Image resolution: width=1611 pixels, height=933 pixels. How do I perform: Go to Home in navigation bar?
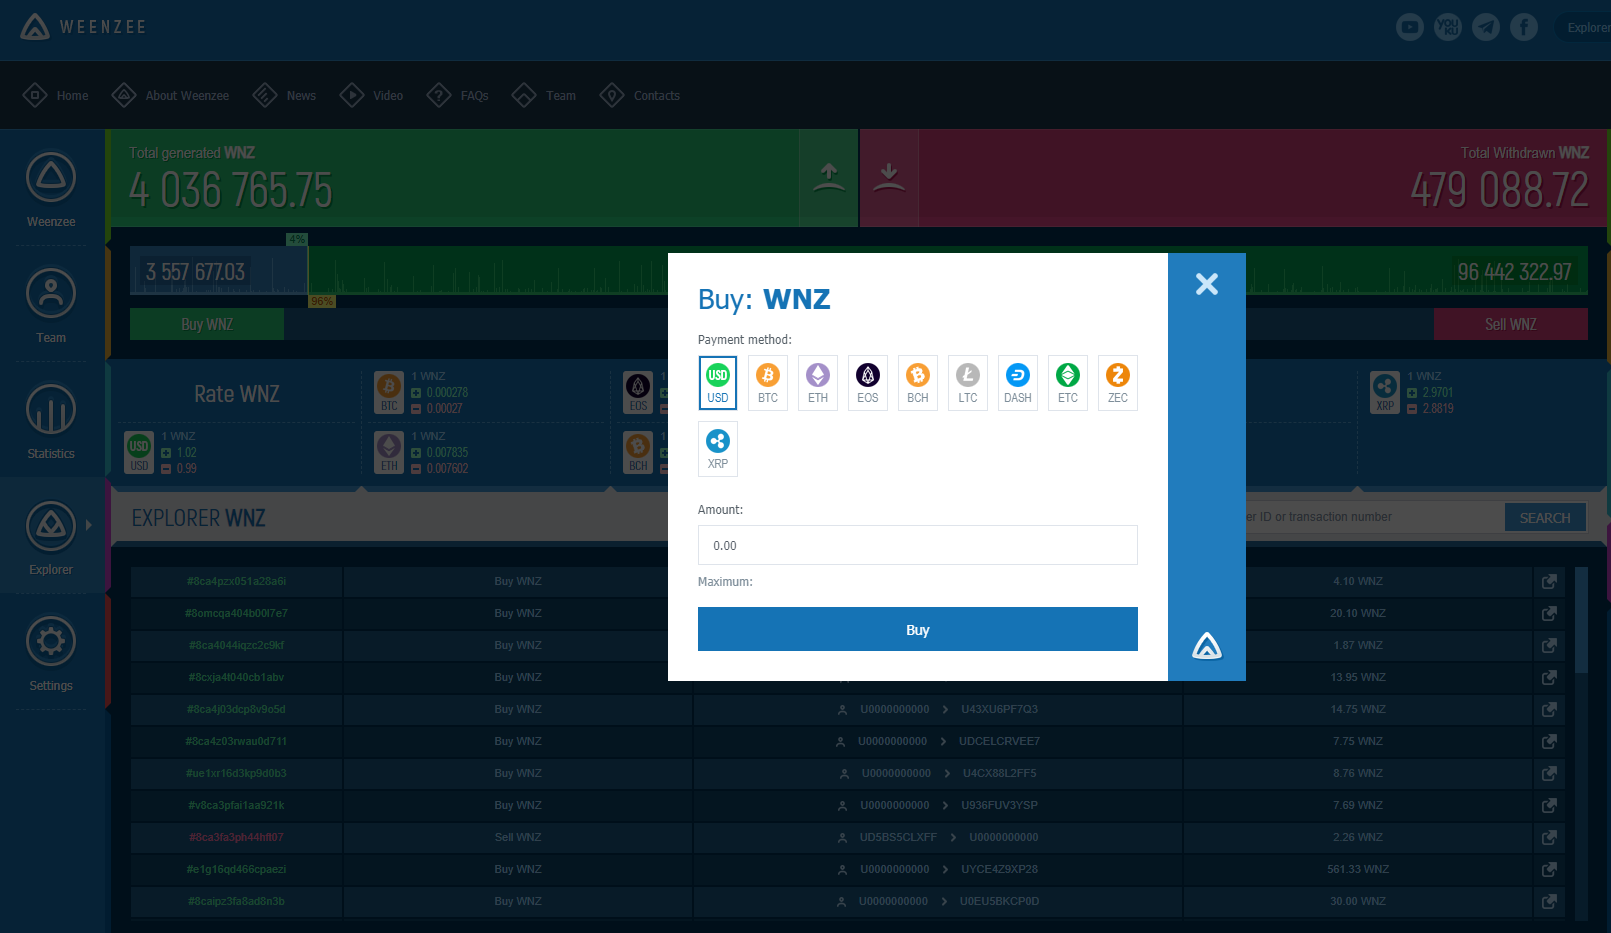click(x=56, y=95)
